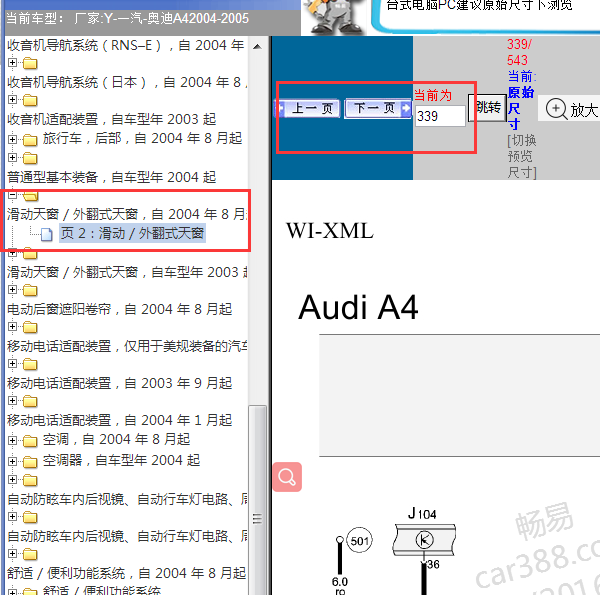Screen dimensions: 600x595
Task: Select label 移动电话适配装置，自 2003 年 9 月起
Action: (119, 383)
